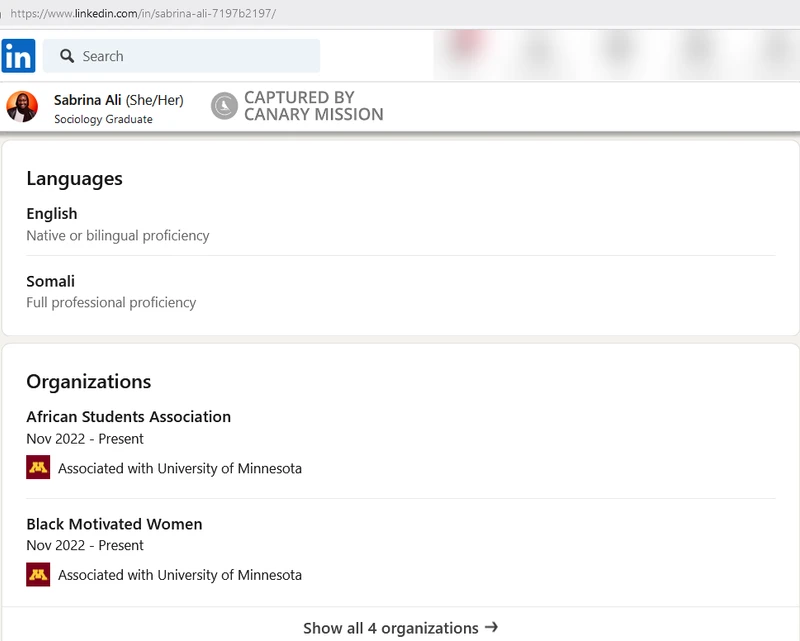This screenshot has height=641, width=800.
Task: Click the 'Organizations' section heading
Action: pyautogui.click(x=89, y=382)
